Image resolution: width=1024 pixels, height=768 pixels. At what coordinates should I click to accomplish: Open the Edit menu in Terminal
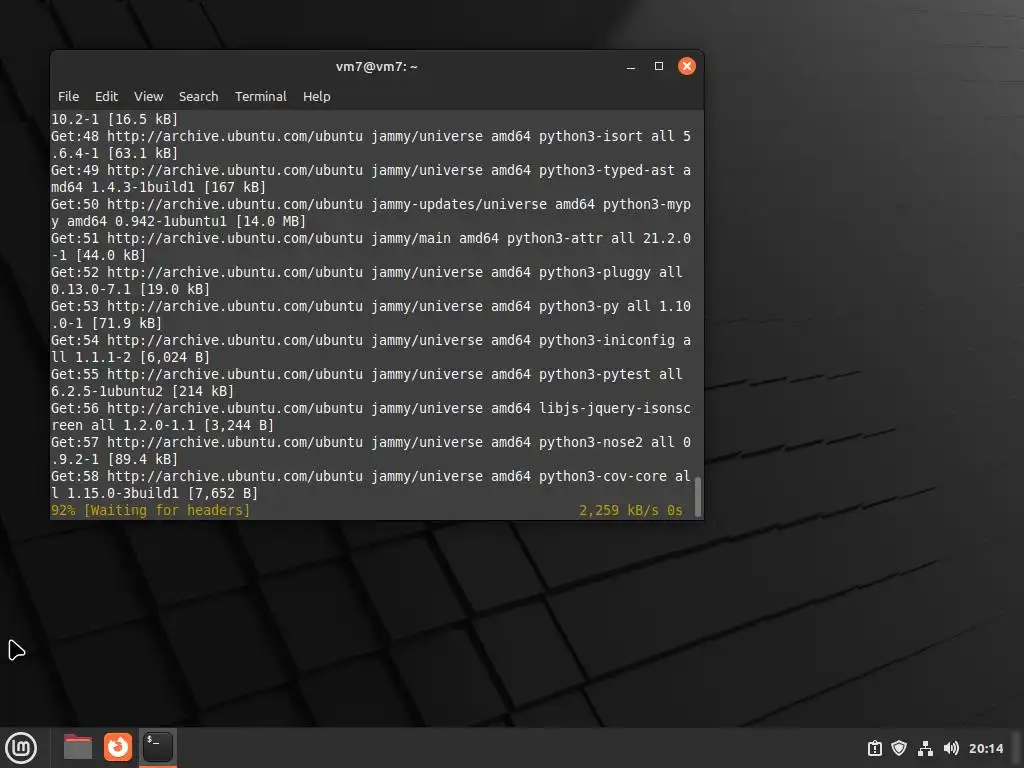click(x=106, y=97)
